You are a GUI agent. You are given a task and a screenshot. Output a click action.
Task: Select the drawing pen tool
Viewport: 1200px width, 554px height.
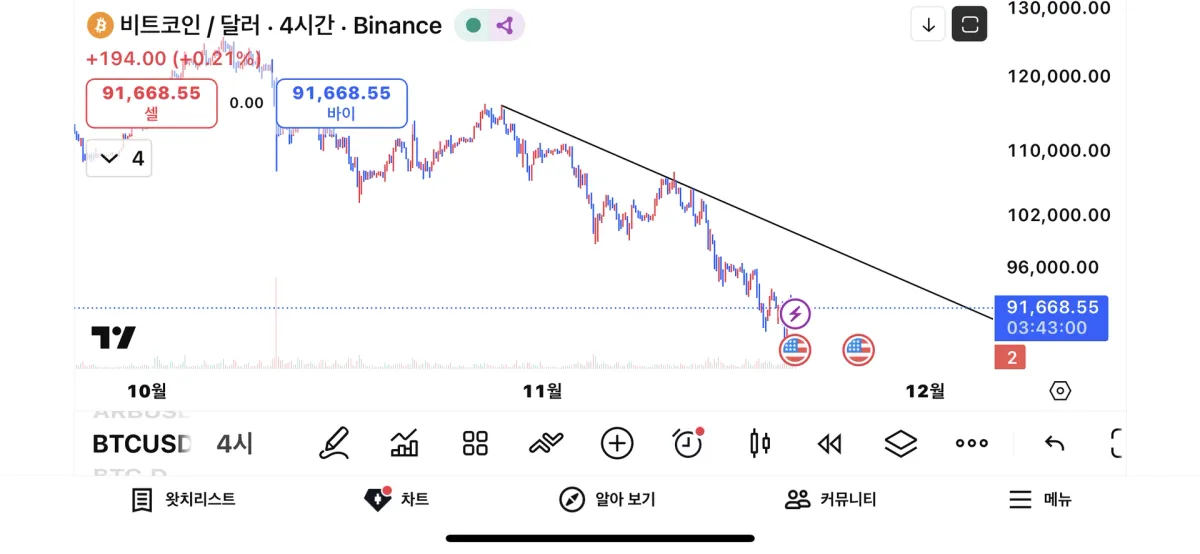[x=335, y=443]
